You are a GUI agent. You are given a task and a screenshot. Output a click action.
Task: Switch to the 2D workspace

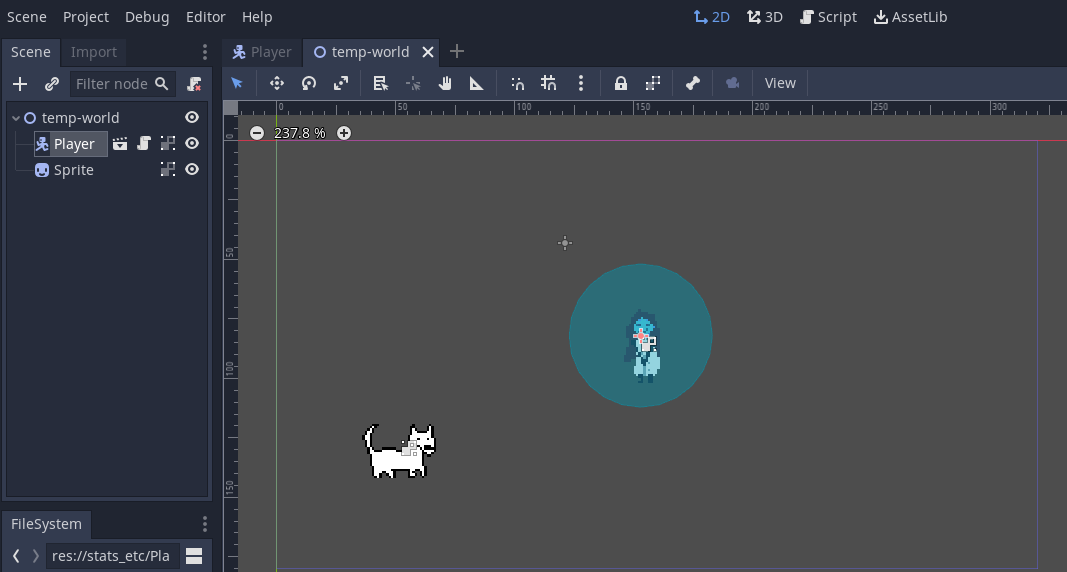(x=712, y=17)
